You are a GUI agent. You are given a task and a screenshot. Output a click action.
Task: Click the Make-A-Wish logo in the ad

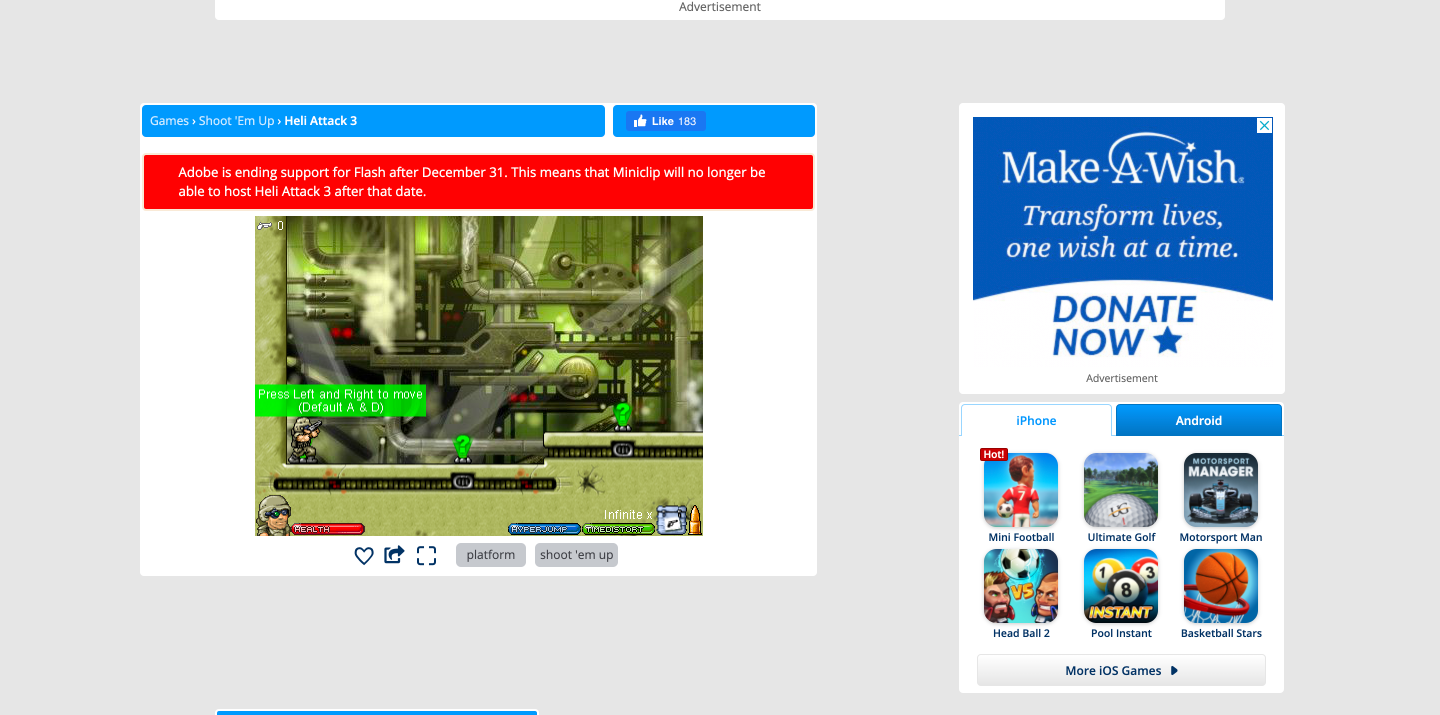(1123, 161)
